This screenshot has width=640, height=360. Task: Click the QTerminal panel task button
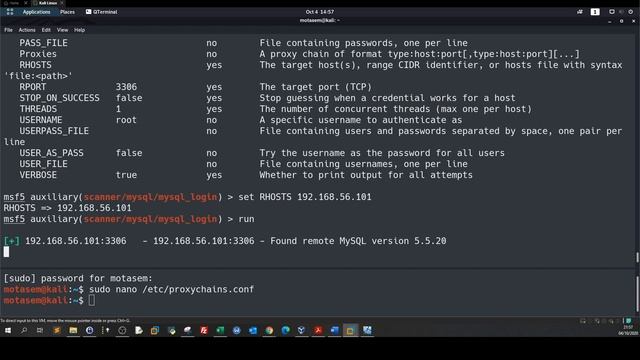[102, 12]
